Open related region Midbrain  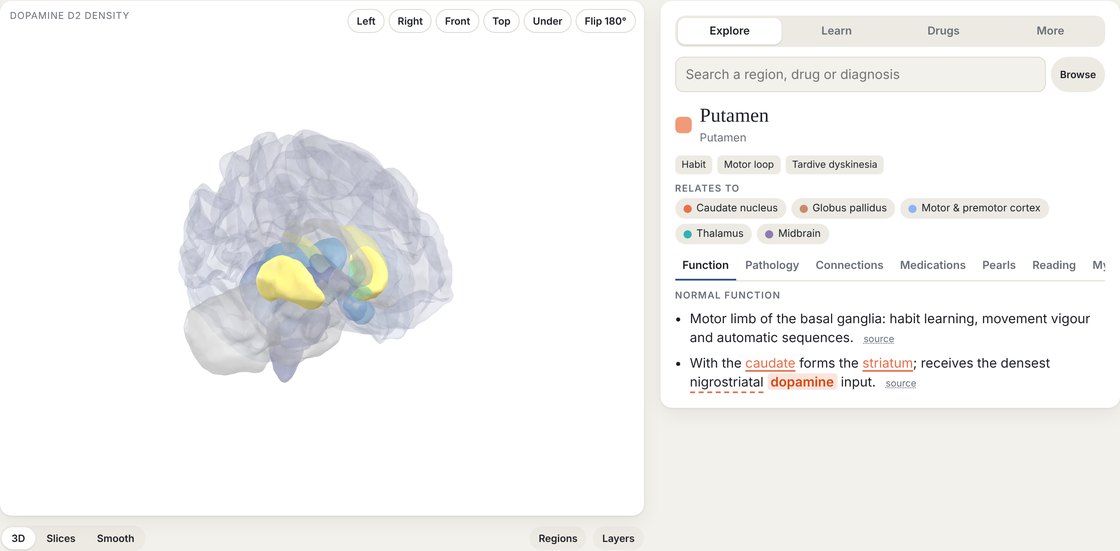pyautogui.click(x=792, y=233)
